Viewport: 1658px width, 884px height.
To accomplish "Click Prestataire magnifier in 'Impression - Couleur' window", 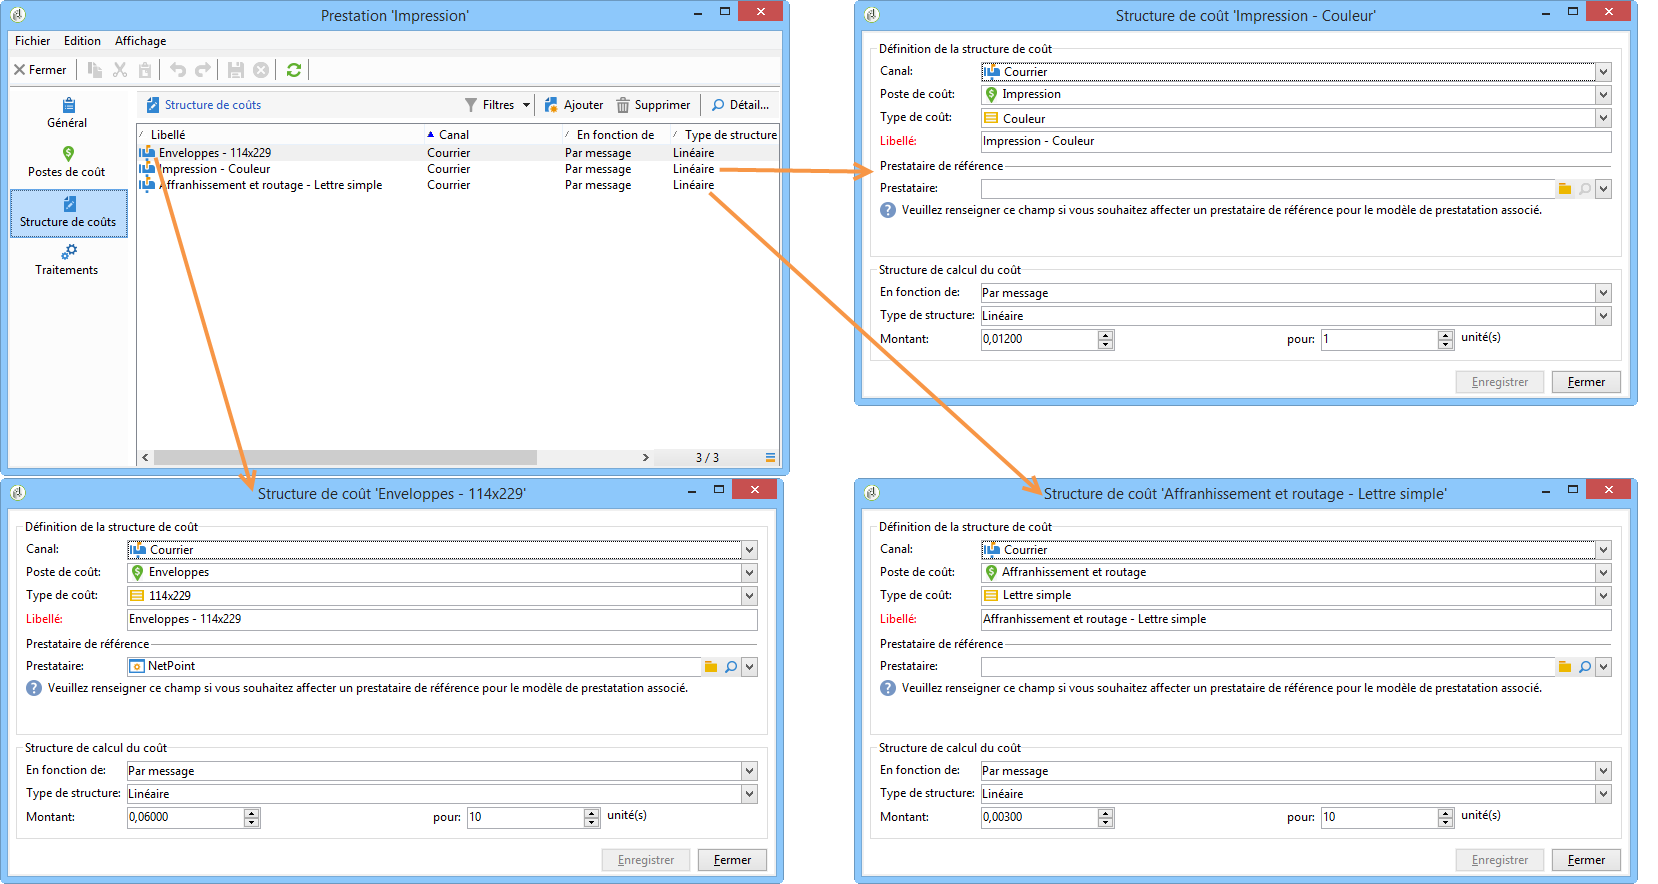I will point(1585,189).
